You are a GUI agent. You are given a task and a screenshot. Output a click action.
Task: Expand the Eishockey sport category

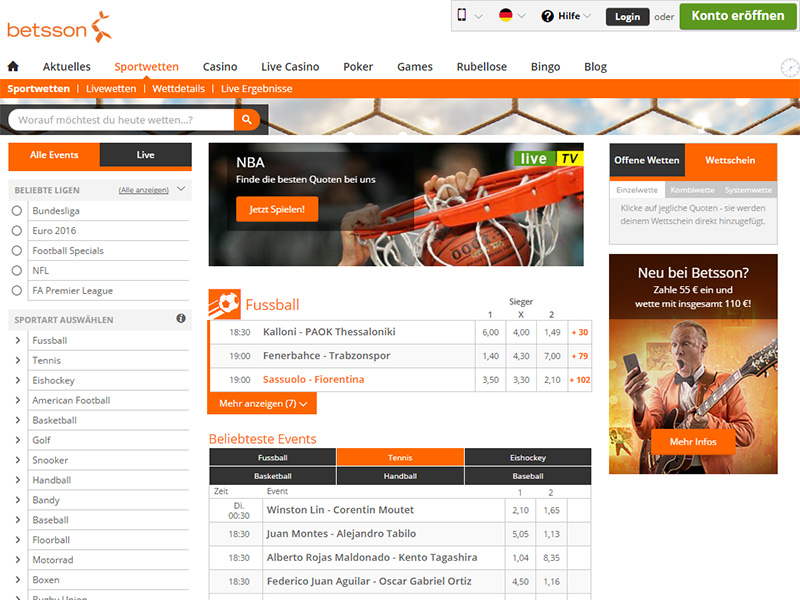[x=18, y=380]
